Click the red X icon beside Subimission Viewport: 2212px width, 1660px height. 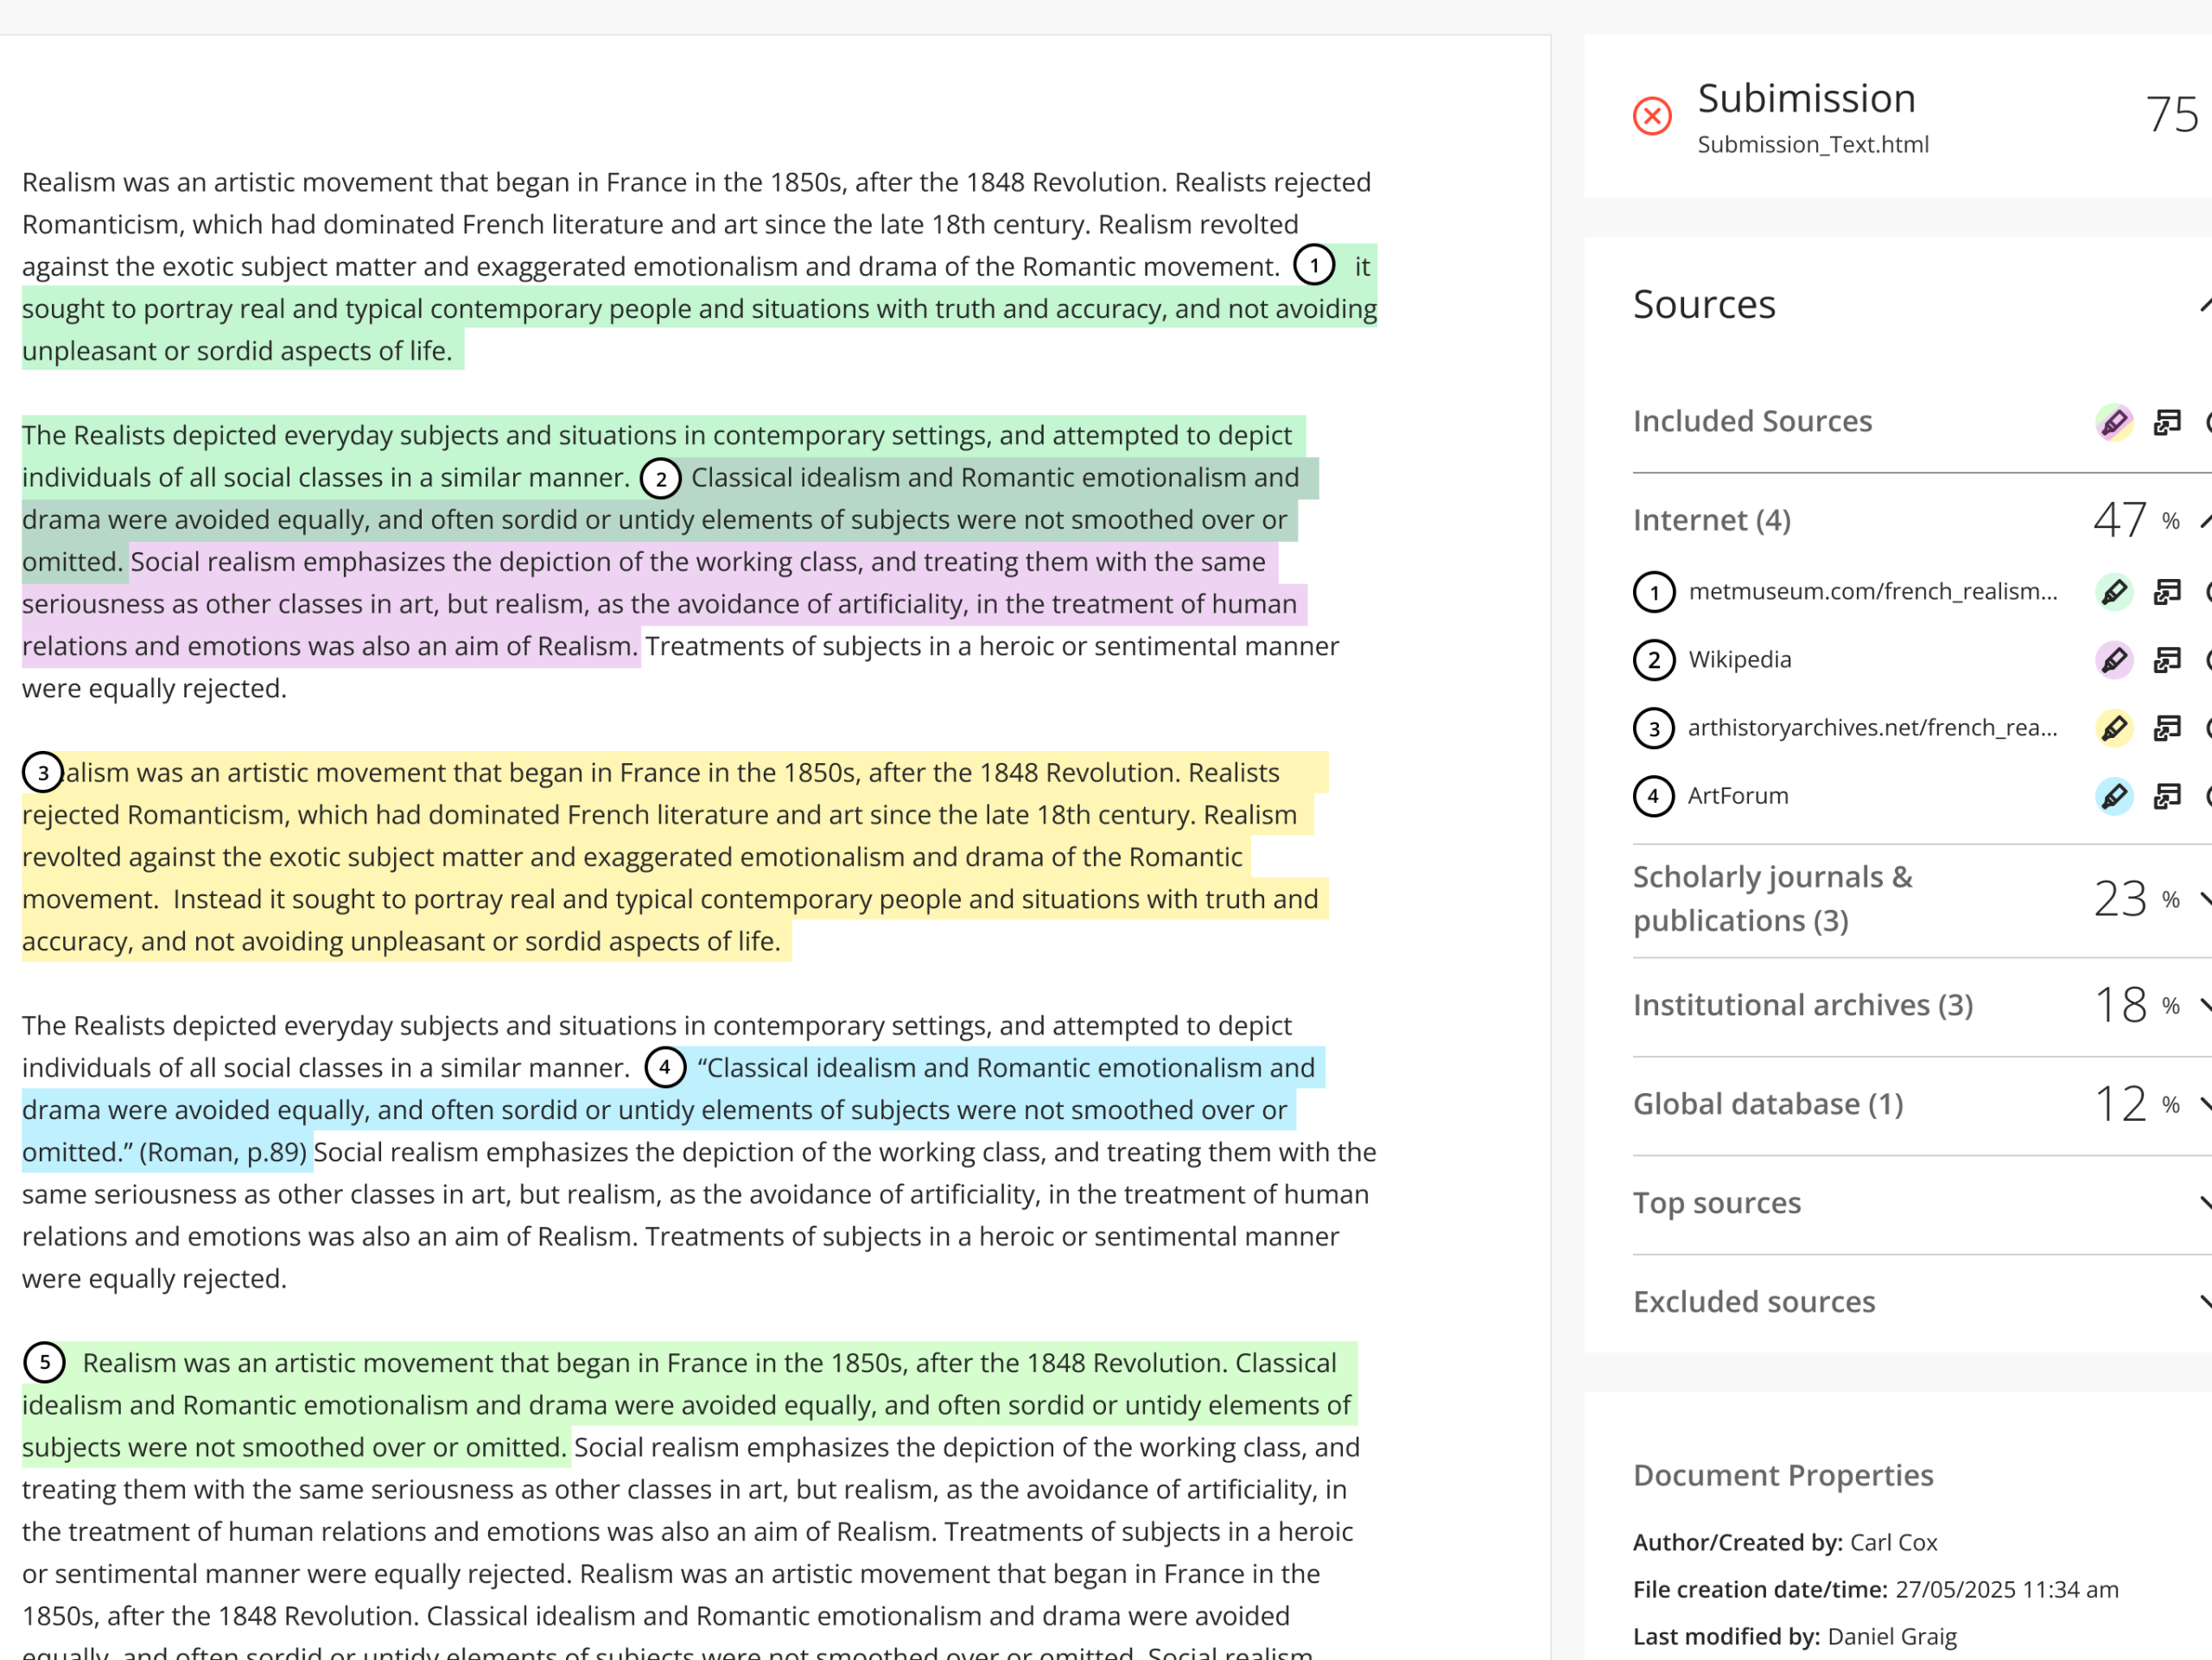[x=1652, y=116]
